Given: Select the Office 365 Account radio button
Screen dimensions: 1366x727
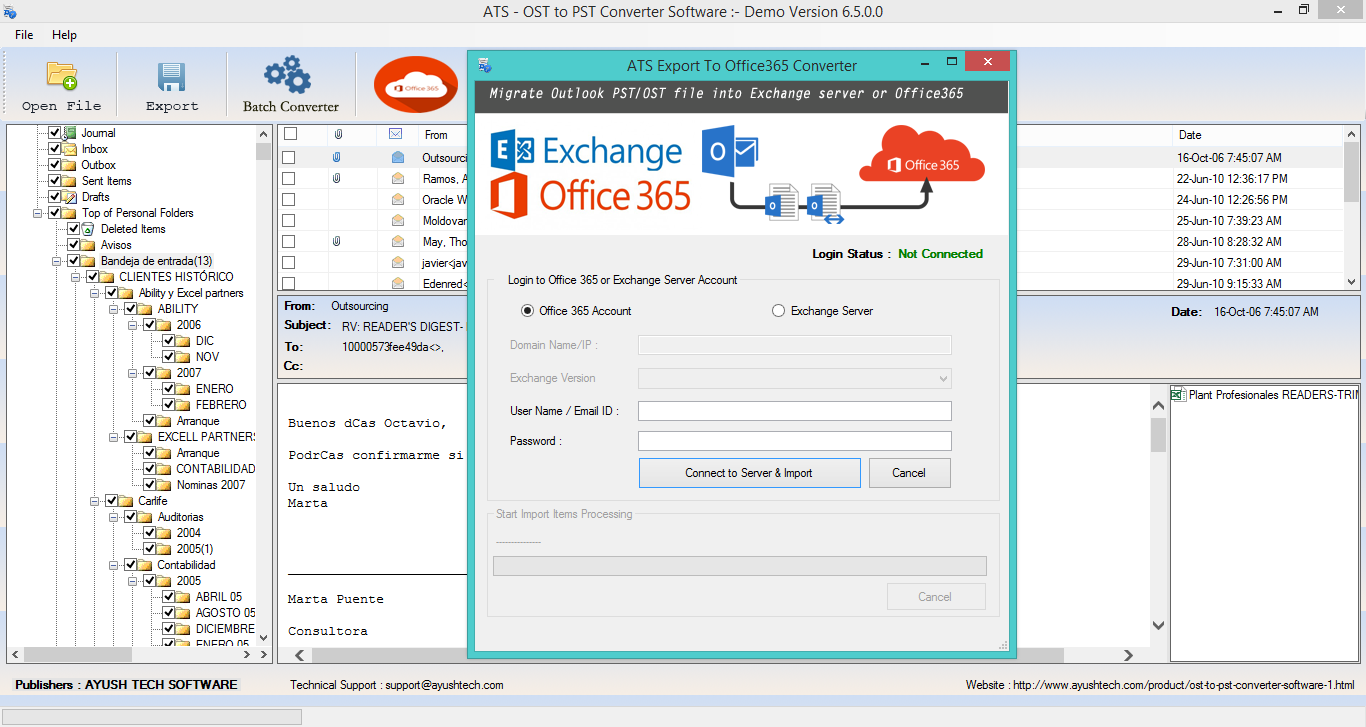Looking at the screenshot, I should click(x=528, y=310).
